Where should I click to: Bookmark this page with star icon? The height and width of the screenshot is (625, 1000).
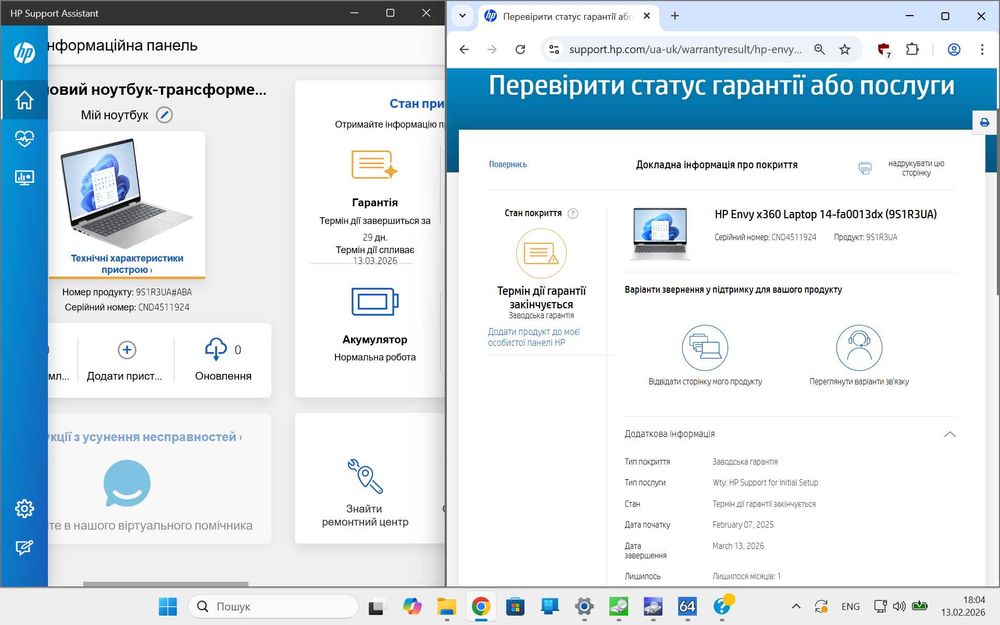844,49
